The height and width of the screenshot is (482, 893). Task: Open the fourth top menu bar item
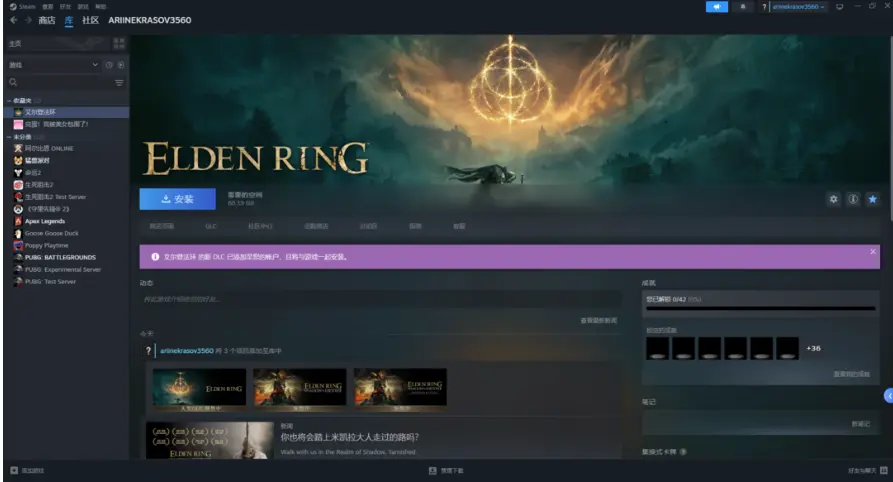(83, 7)
